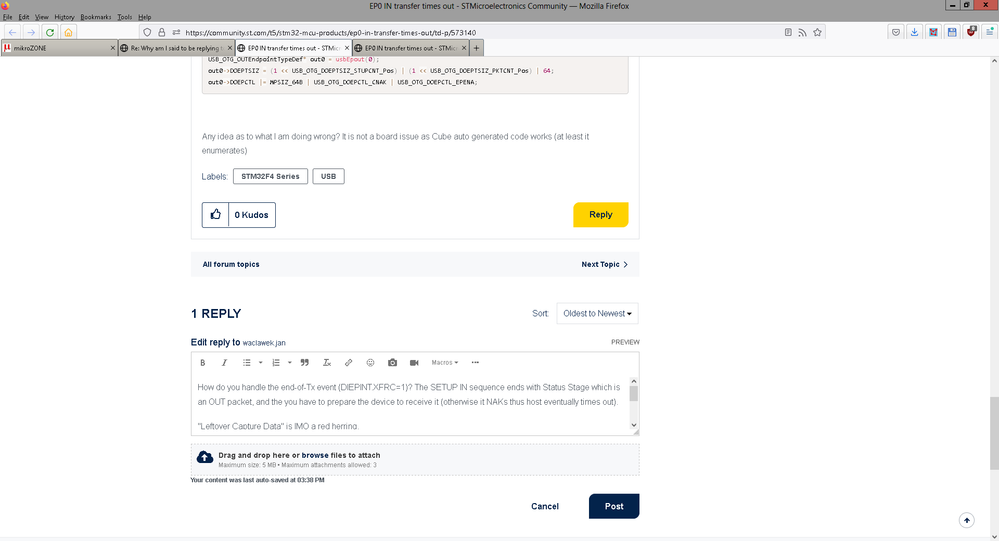The image size is (999, 541).
Task: Open the View menu
Action: 41,17
